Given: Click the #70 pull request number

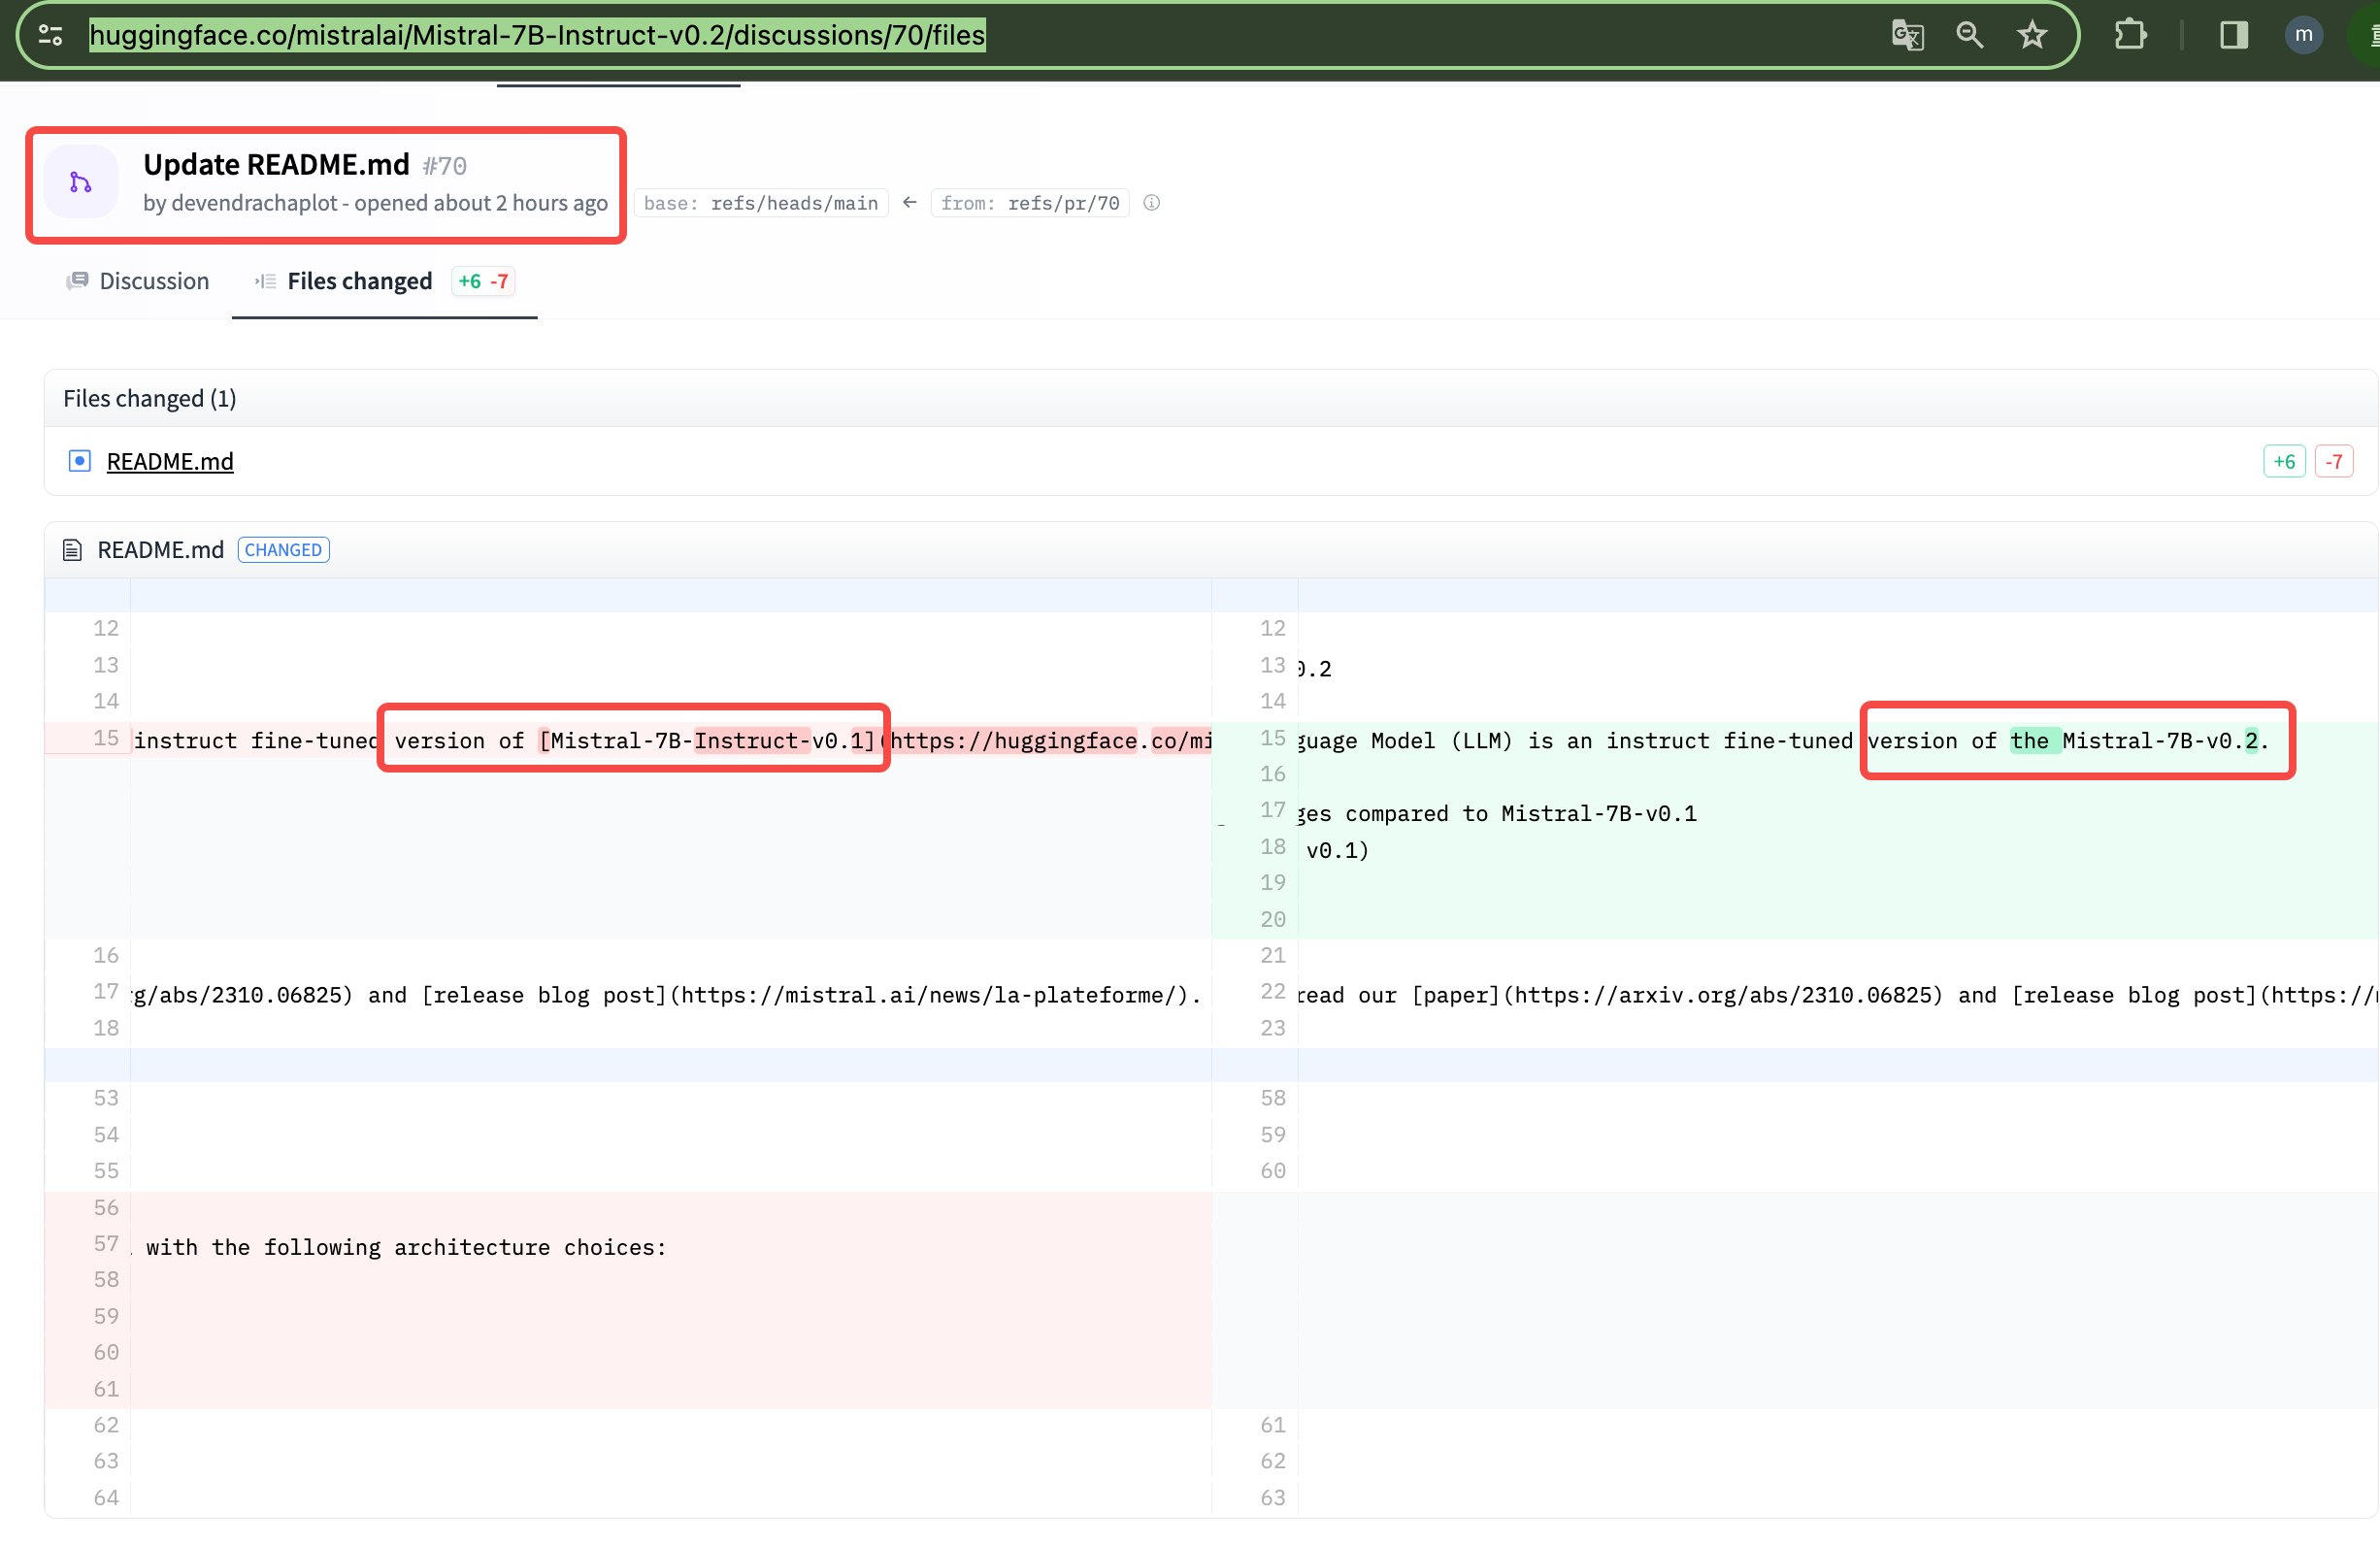Looking at the screenshot, I should coord(444,166).
